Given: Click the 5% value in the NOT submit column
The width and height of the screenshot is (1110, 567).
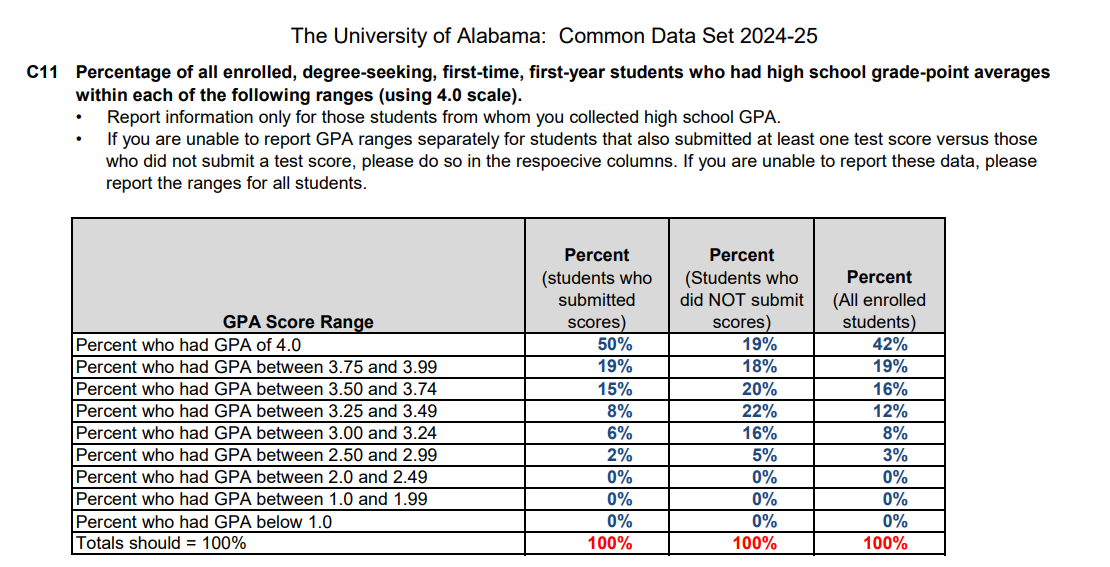Looking at the screenshot, I should tap(764, 455).
